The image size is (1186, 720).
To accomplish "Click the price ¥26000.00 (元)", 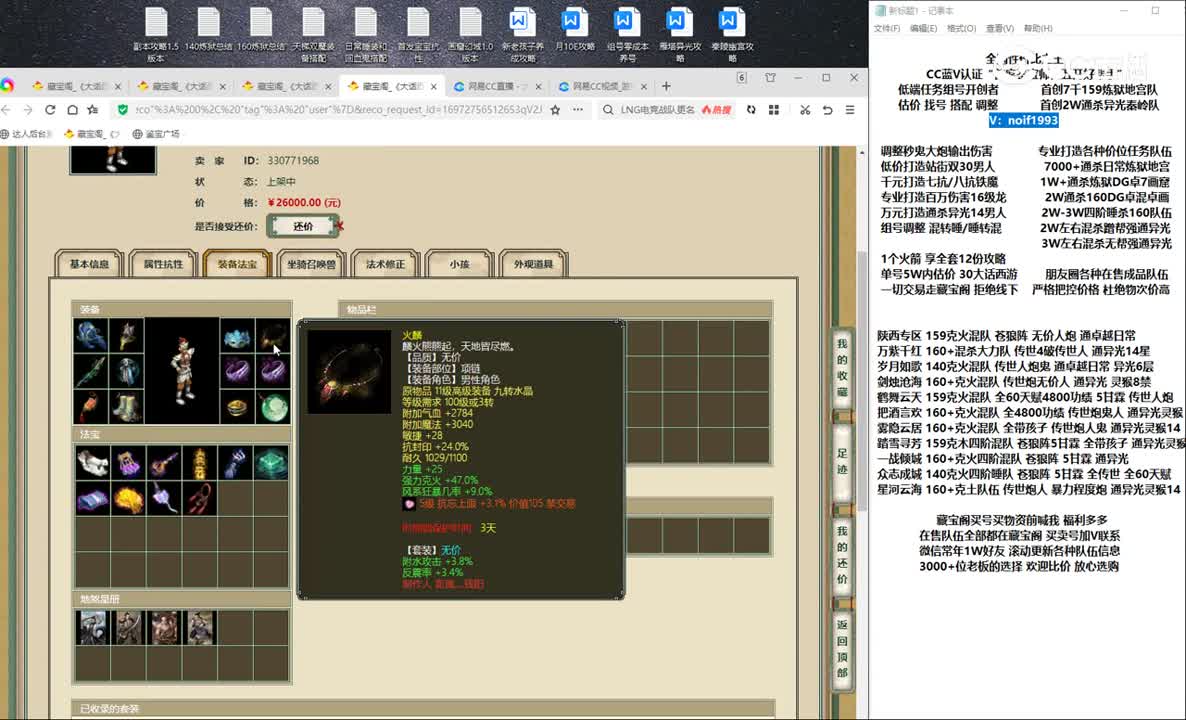I will (304, 203).
